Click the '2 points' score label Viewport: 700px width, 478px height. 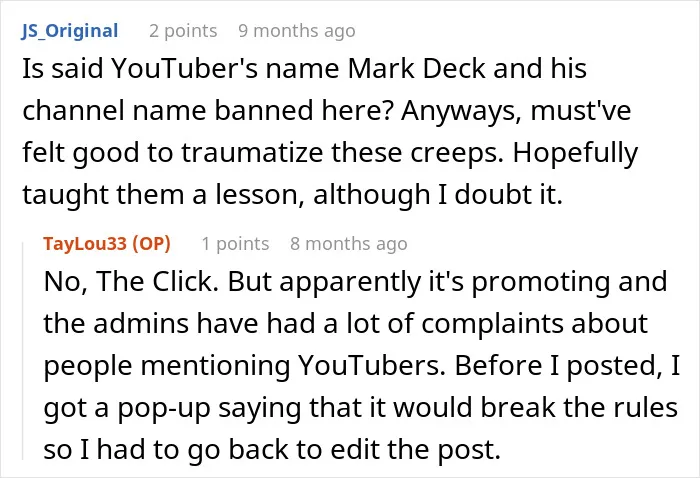coord(183,31)
